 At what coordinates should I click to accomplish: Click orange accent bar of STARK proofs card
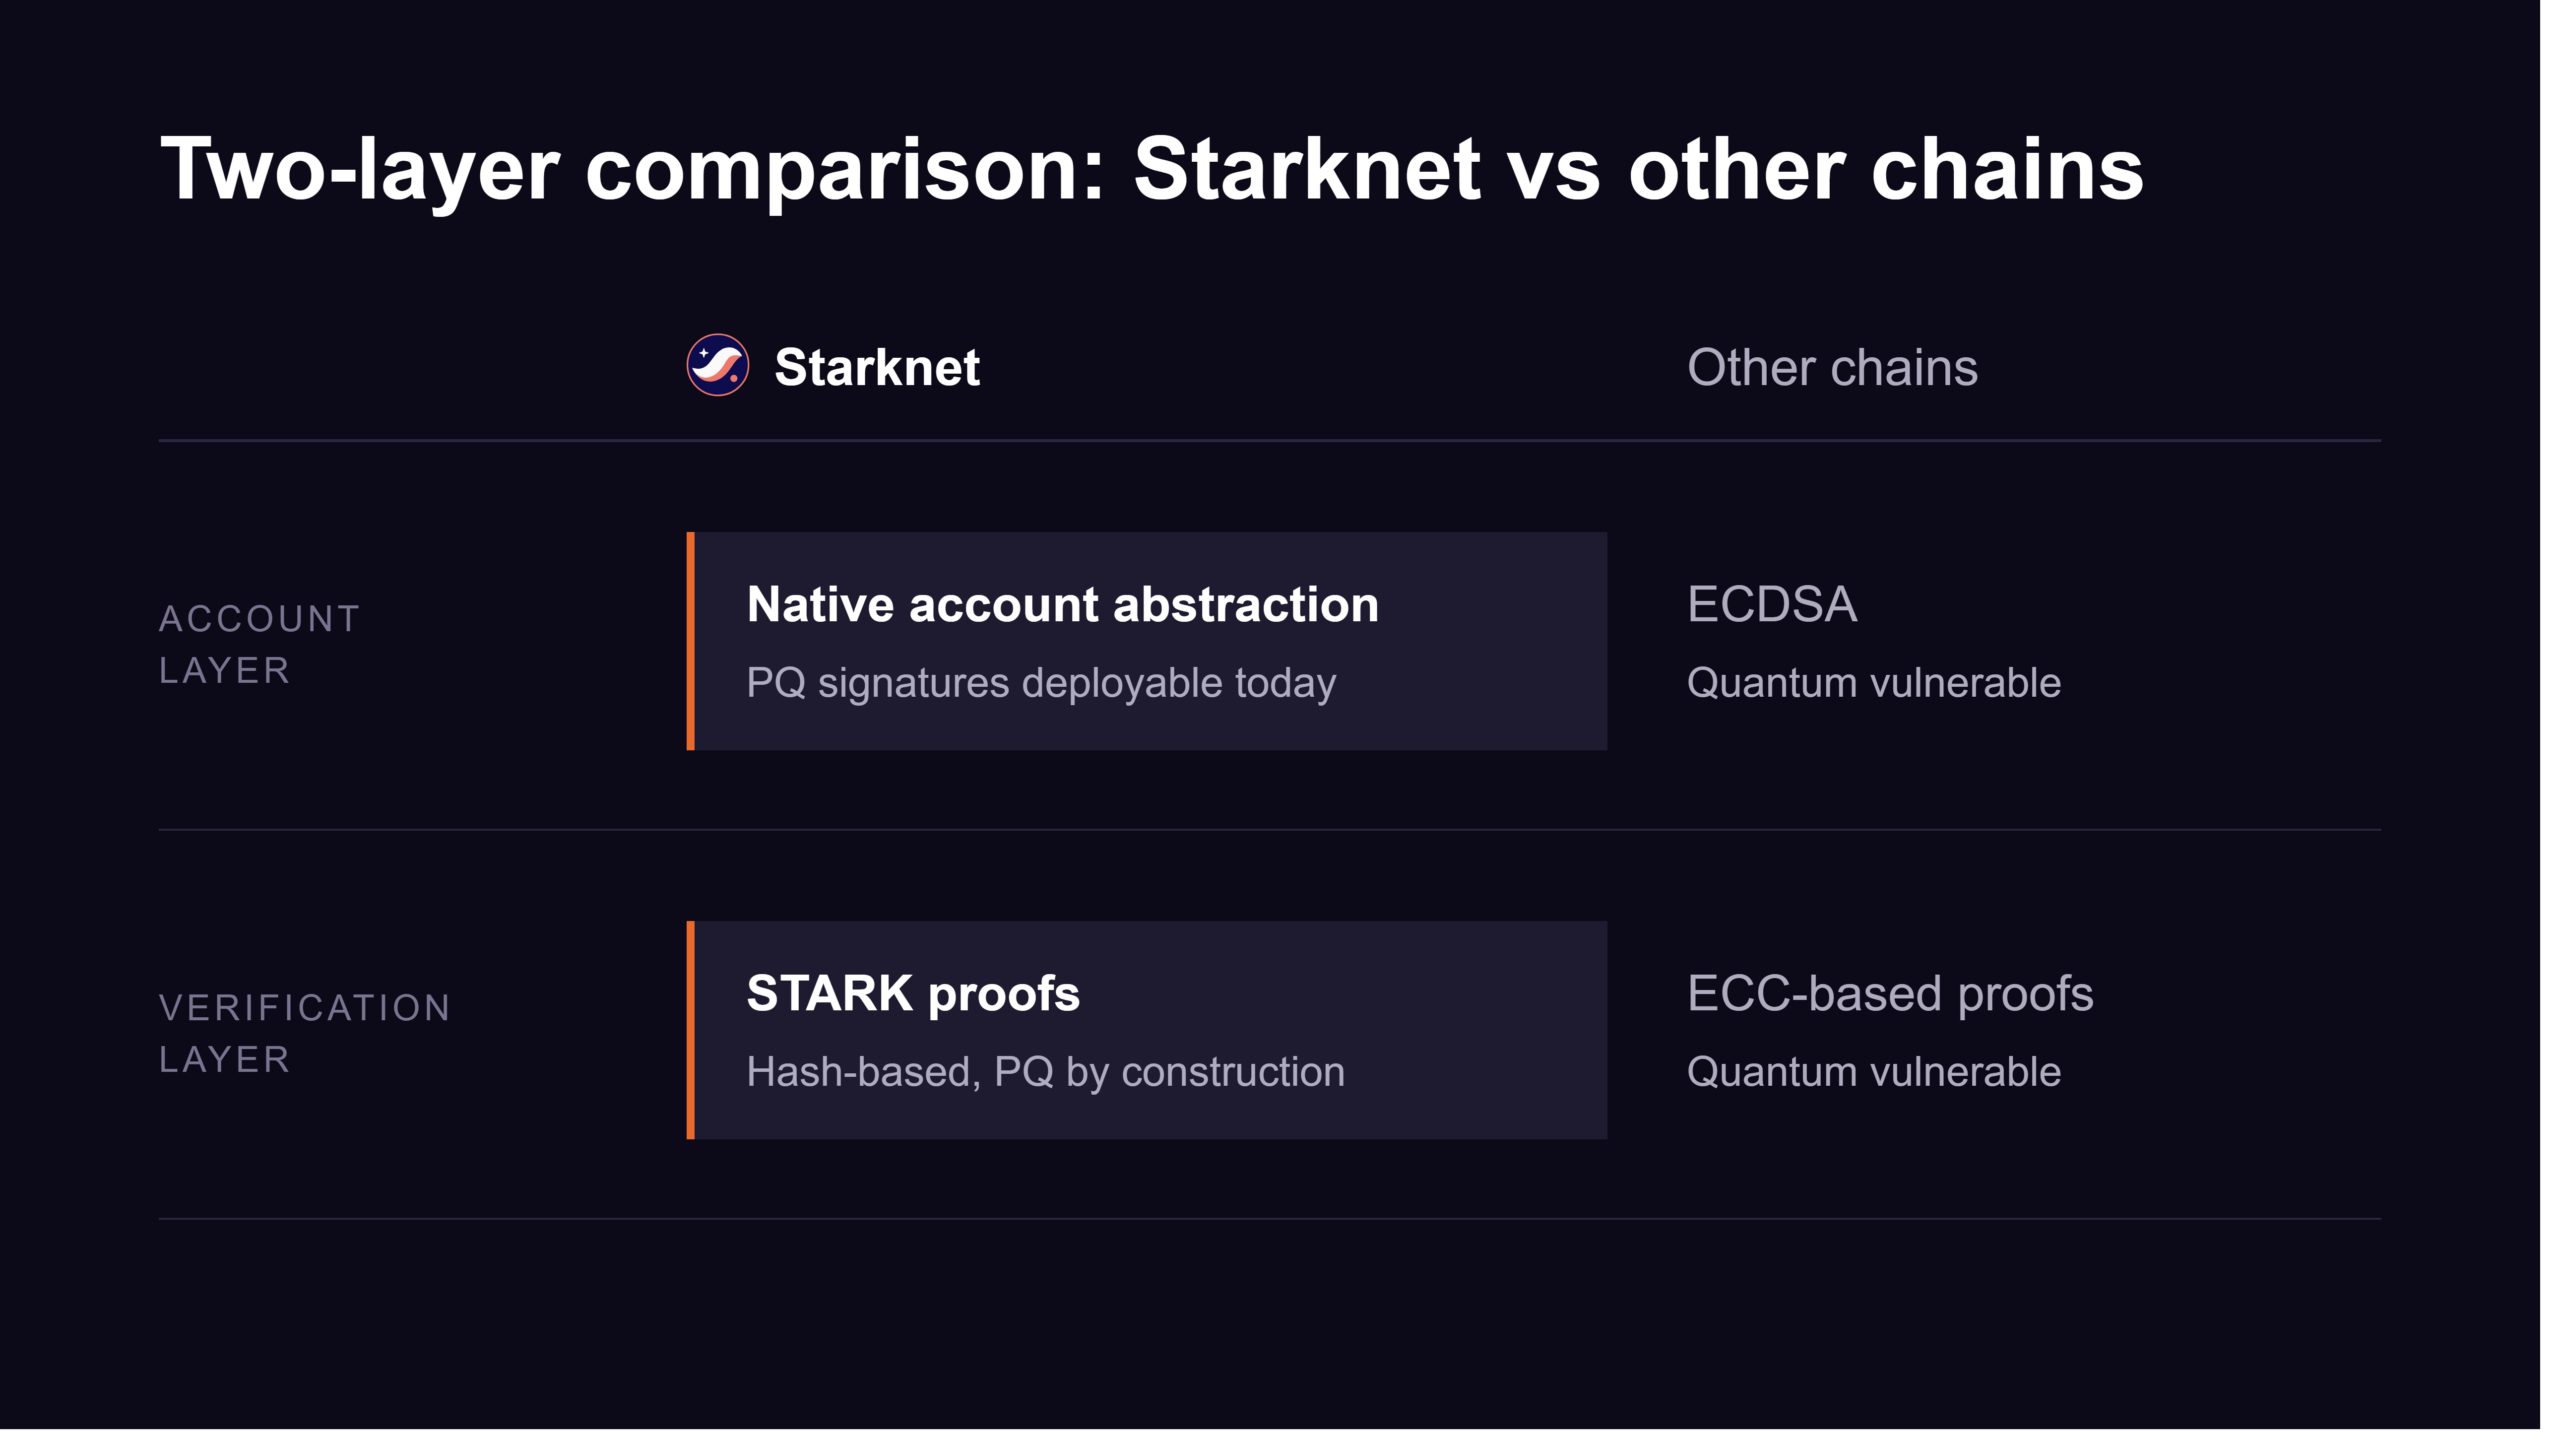[x=691, y=1030]
